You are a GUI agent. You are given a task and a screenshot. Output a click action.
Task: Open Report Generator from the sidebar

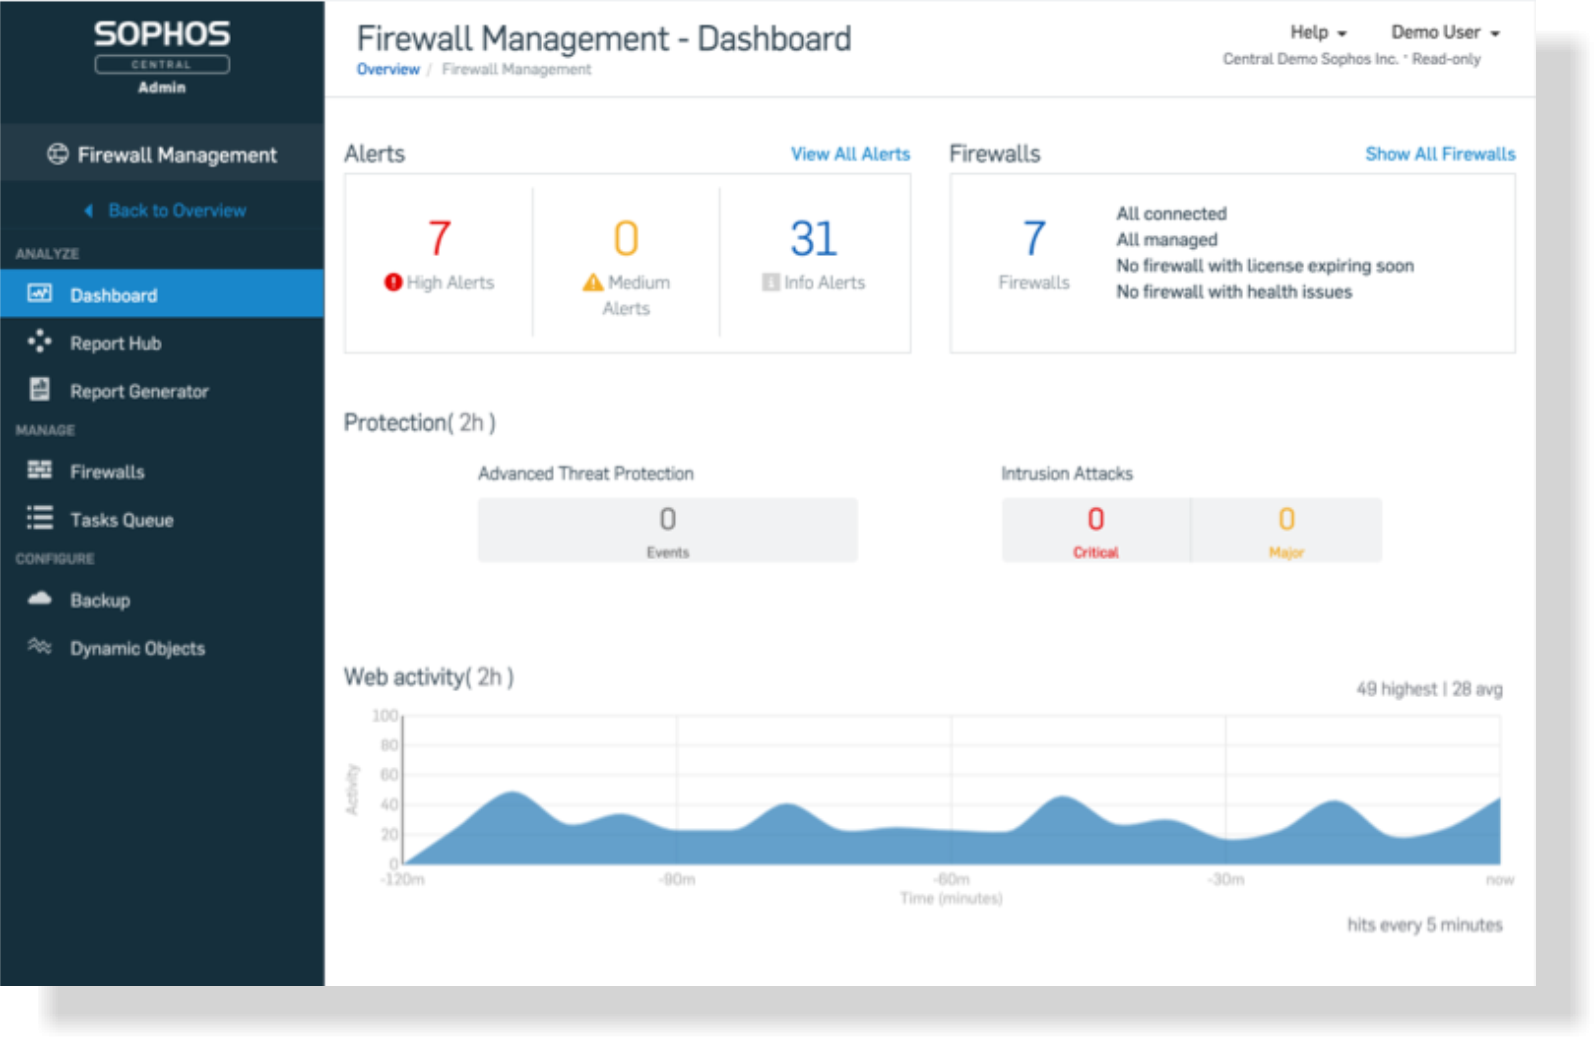(162, 391)
